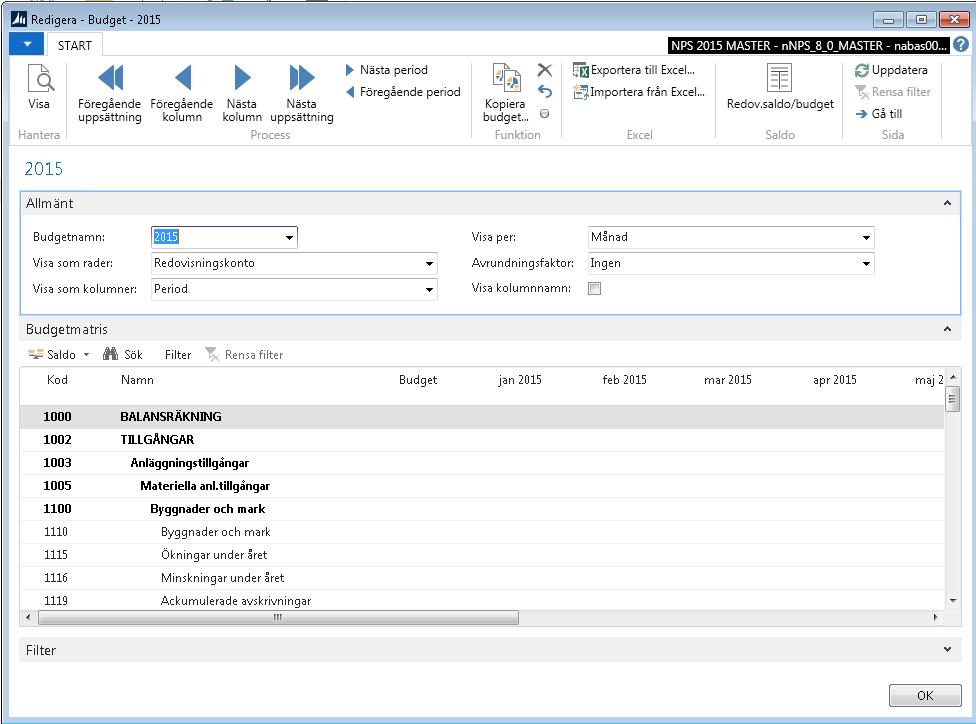Close the Redigera Budget window
Screen dimensions: 976x724
[954, 20]
